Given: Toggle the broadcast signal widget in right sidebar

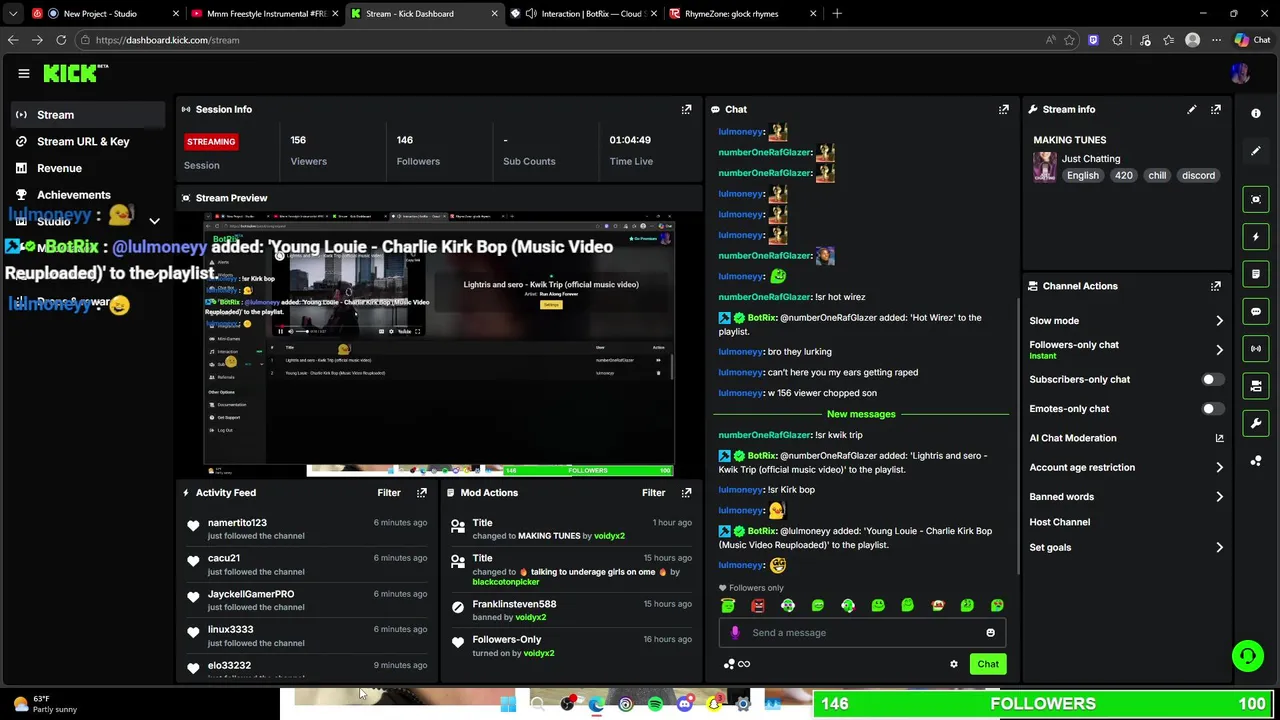Looking at the screenshot, I should coord(1256,348).
